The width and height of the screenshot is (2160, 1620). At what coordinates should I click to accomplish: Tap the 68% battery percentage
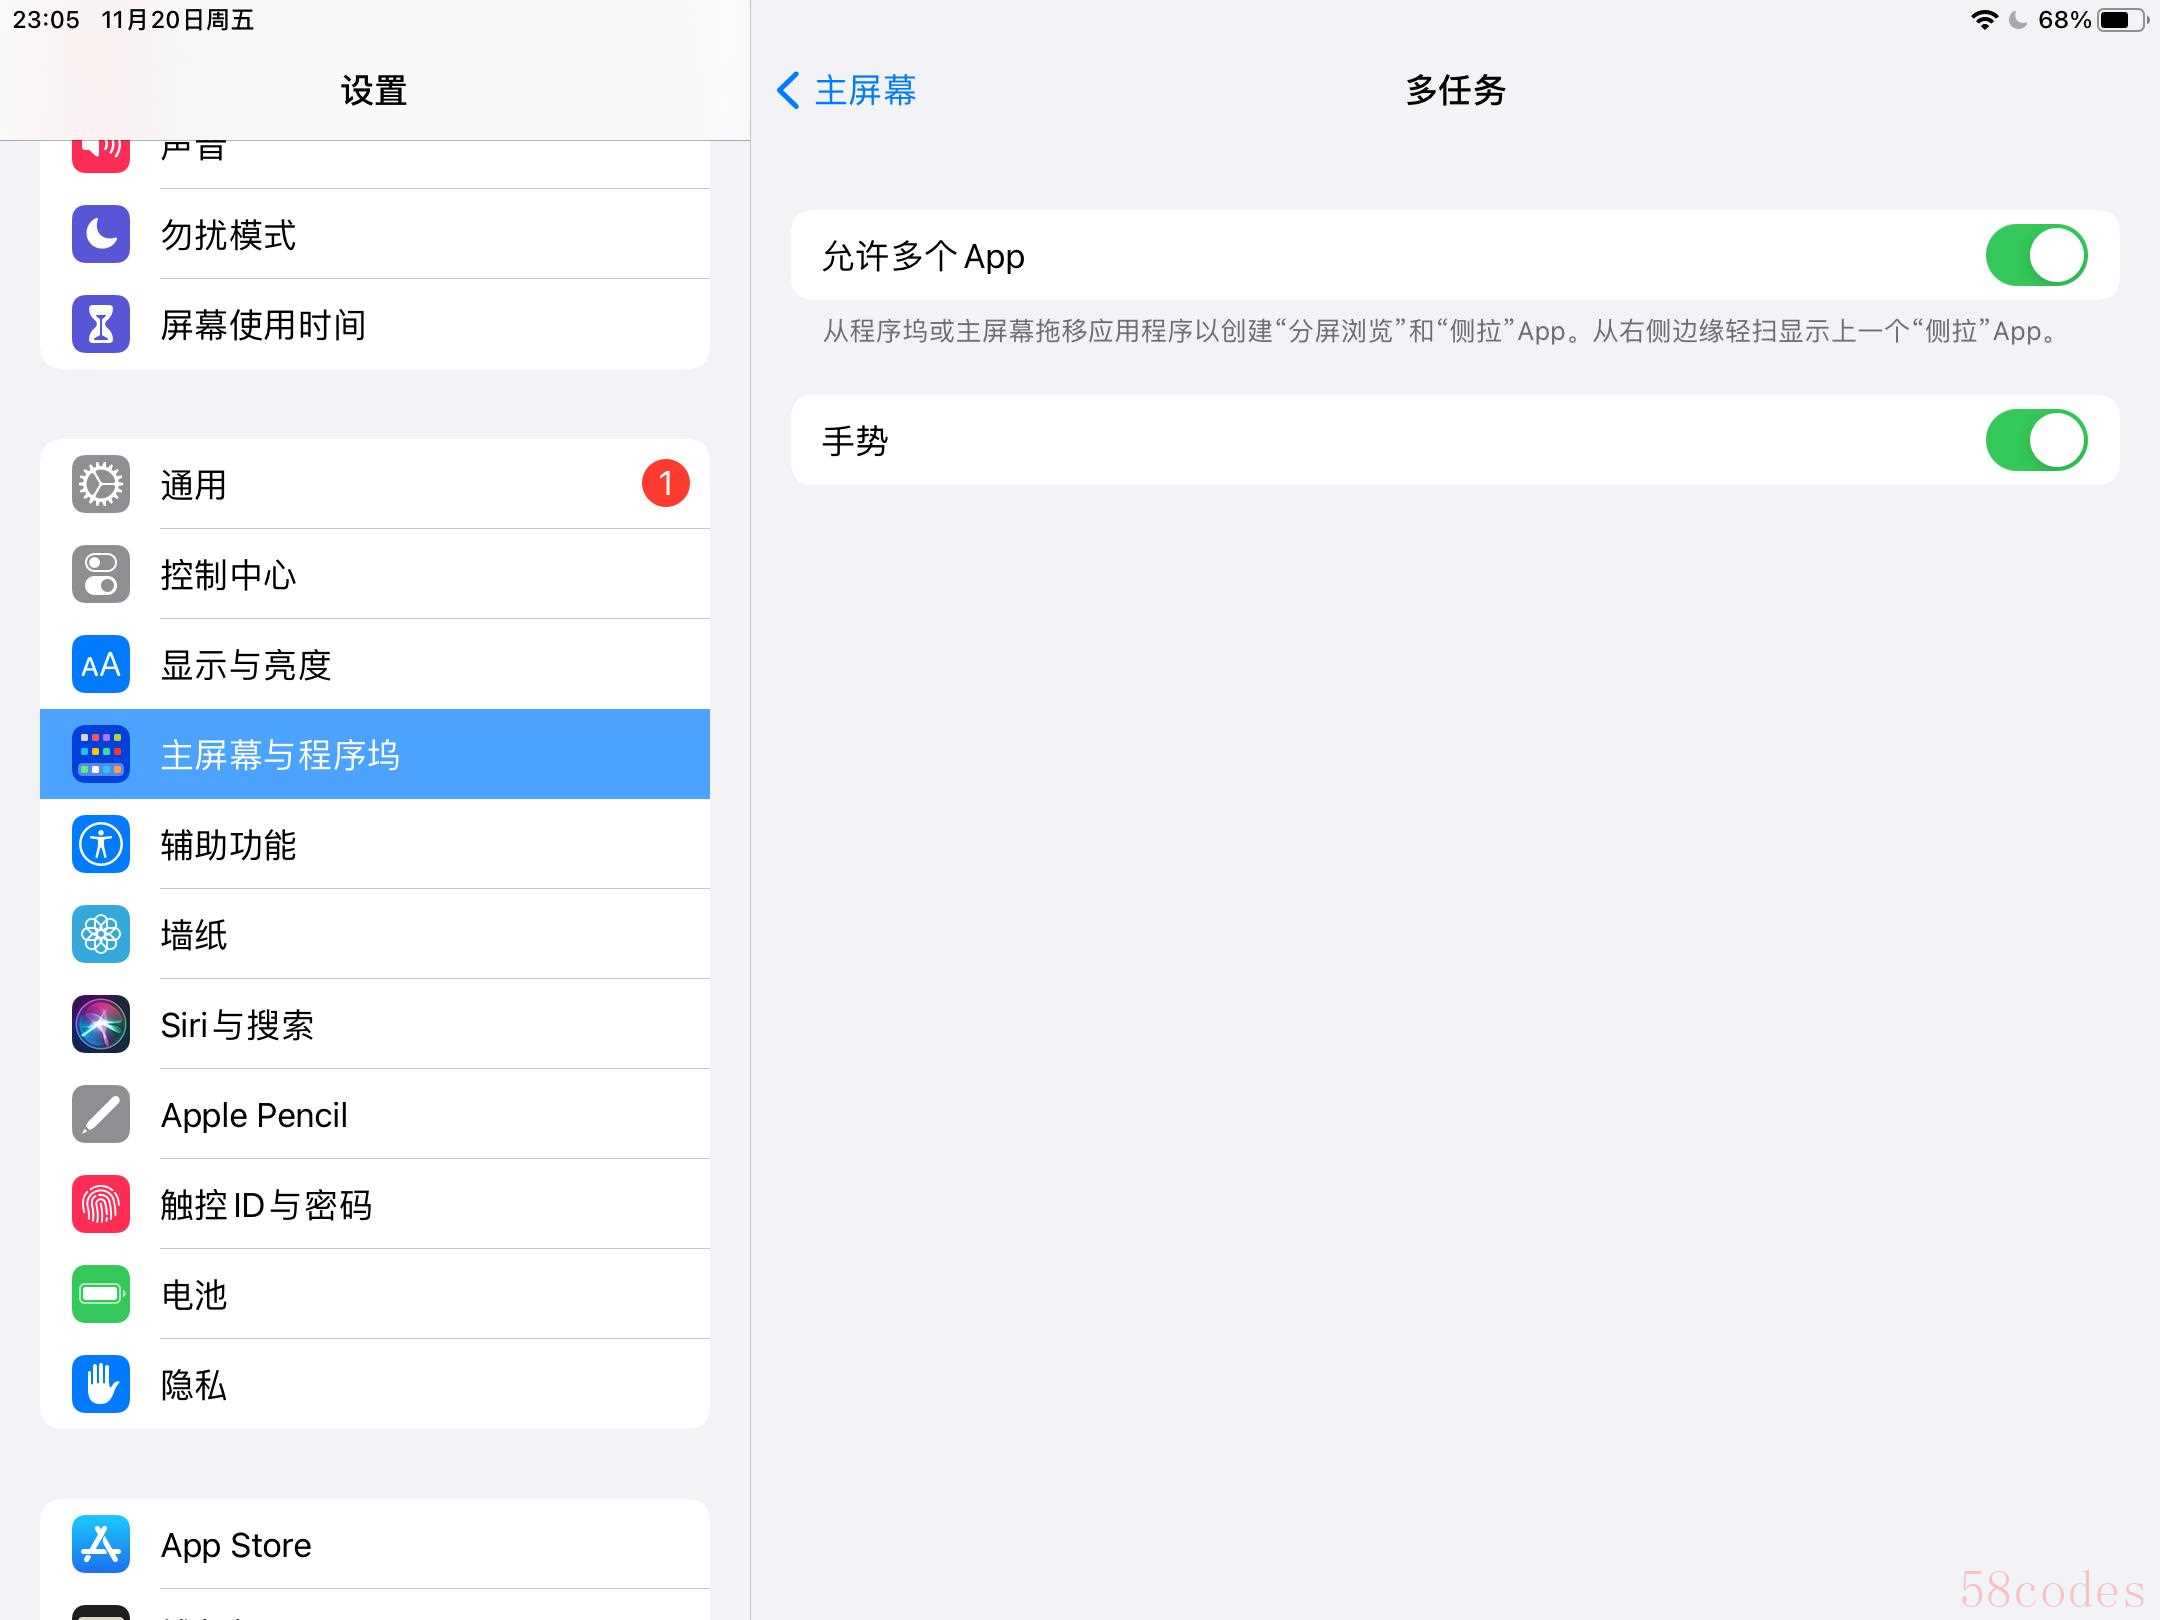click(2064, 20)
